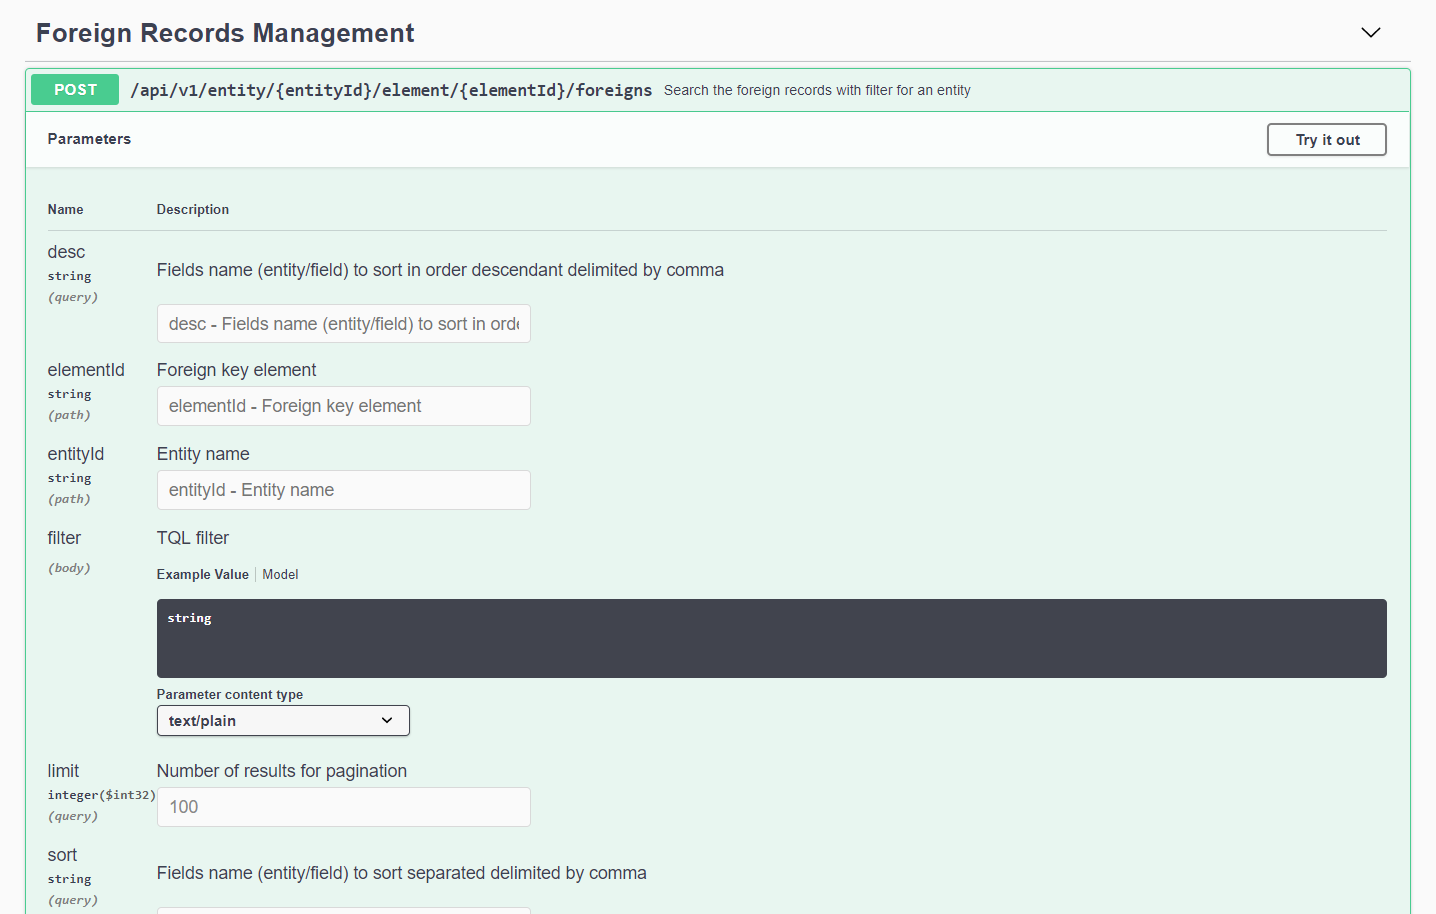Click the 'Parameters' section label
The image size is (1436, 914).
click(x=89, y=139)
